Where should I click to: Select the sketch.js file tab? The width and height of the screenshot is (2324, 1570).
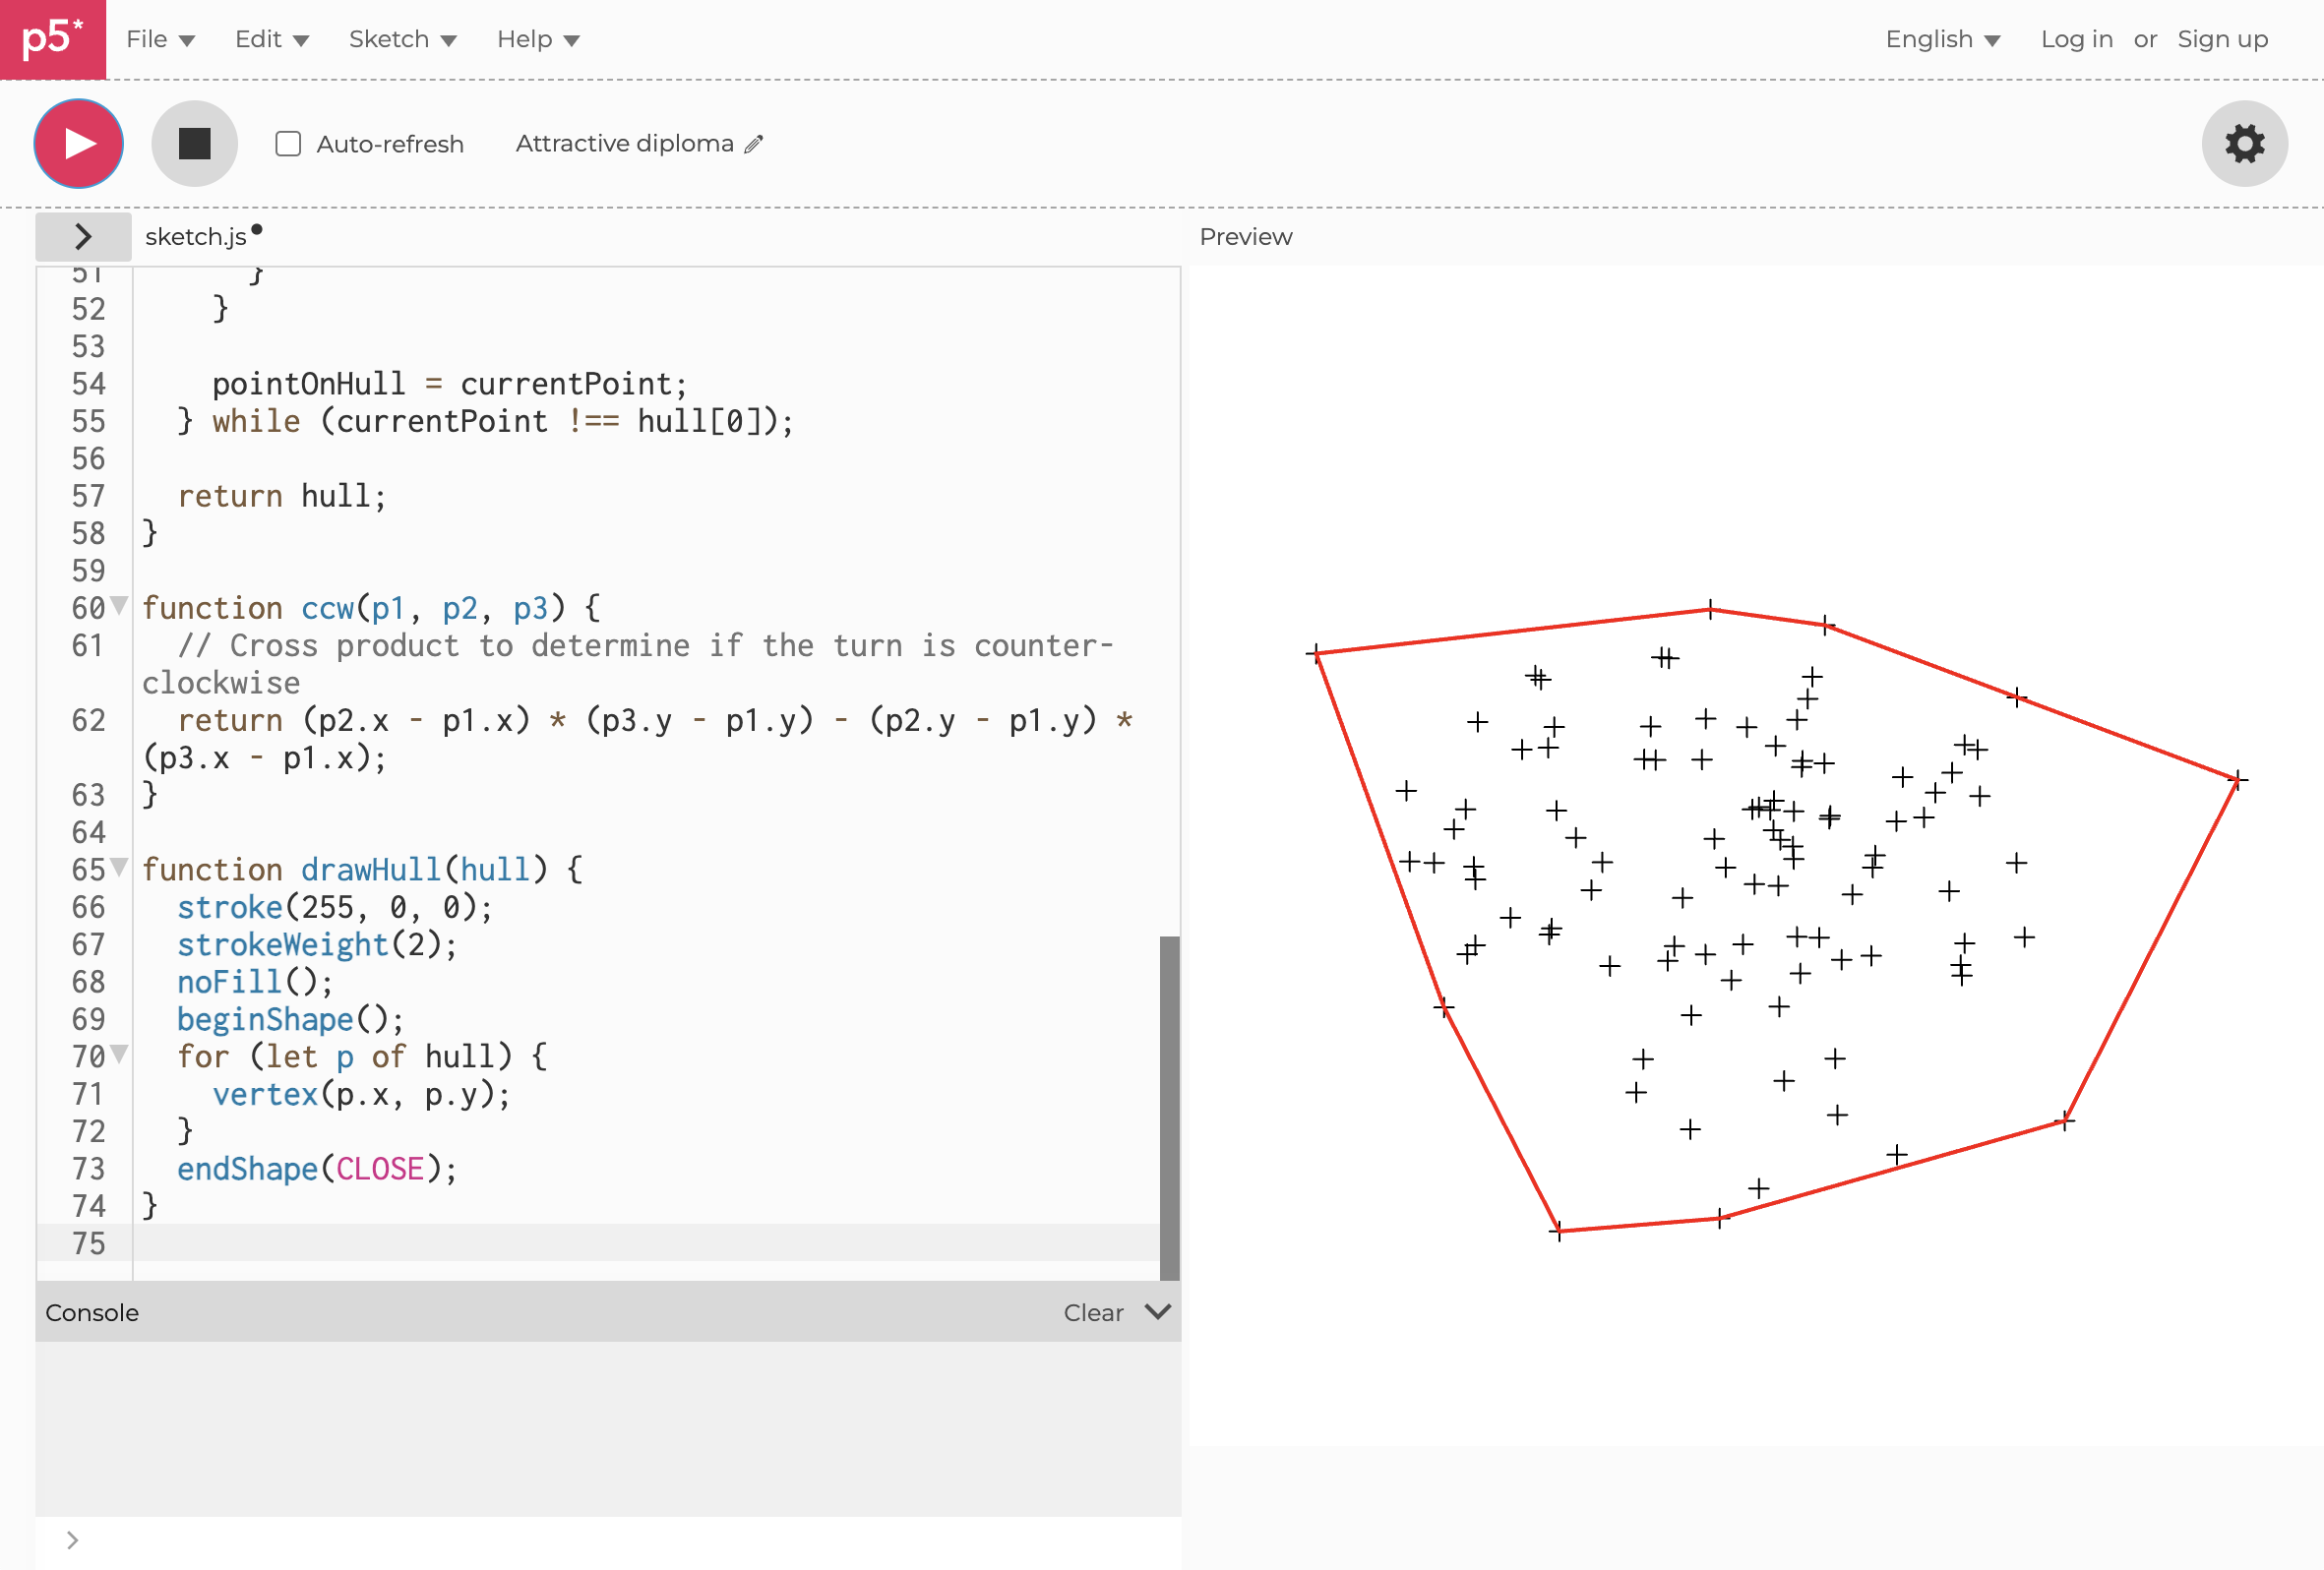(x=196, y=237)
